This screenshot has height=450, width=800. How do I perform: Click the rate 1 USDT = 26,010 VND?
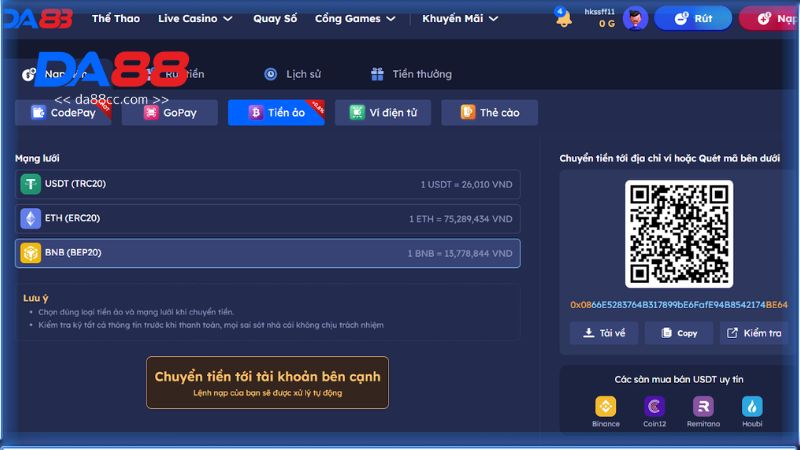466,185
